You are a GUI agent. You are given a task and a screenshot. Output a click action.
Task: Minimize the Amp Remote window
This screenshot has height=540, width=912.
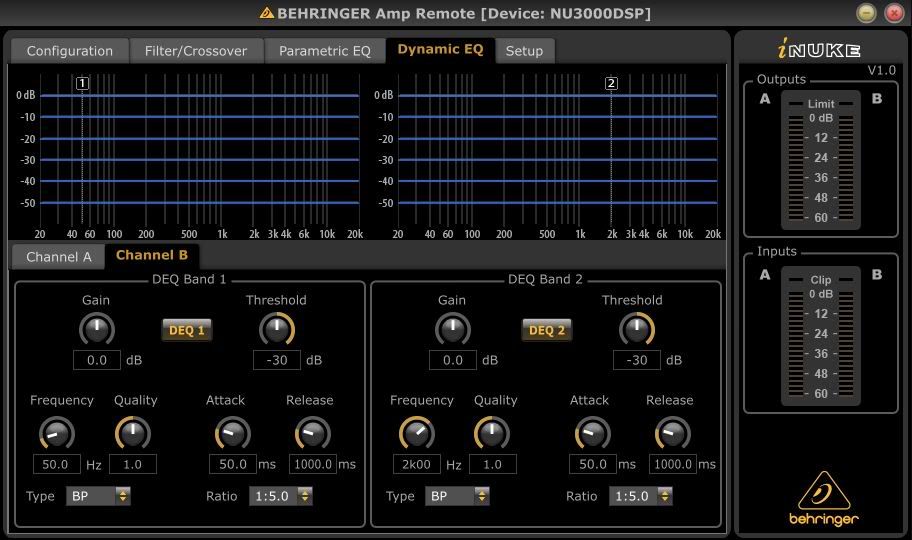866,13
